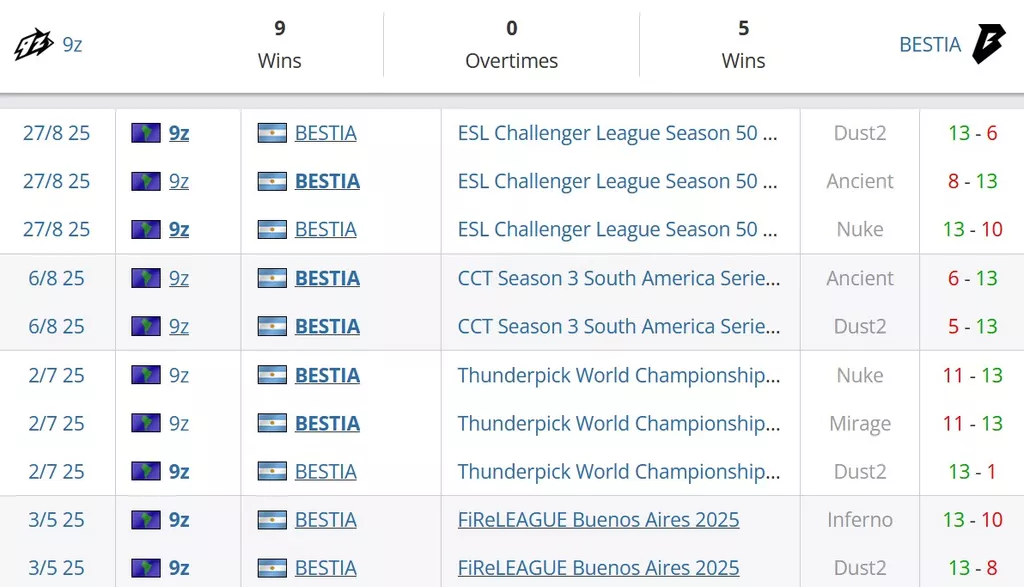Click the BESTIA team logo in header
This screenshot has height=587, width=1024.
coord(989,44)
